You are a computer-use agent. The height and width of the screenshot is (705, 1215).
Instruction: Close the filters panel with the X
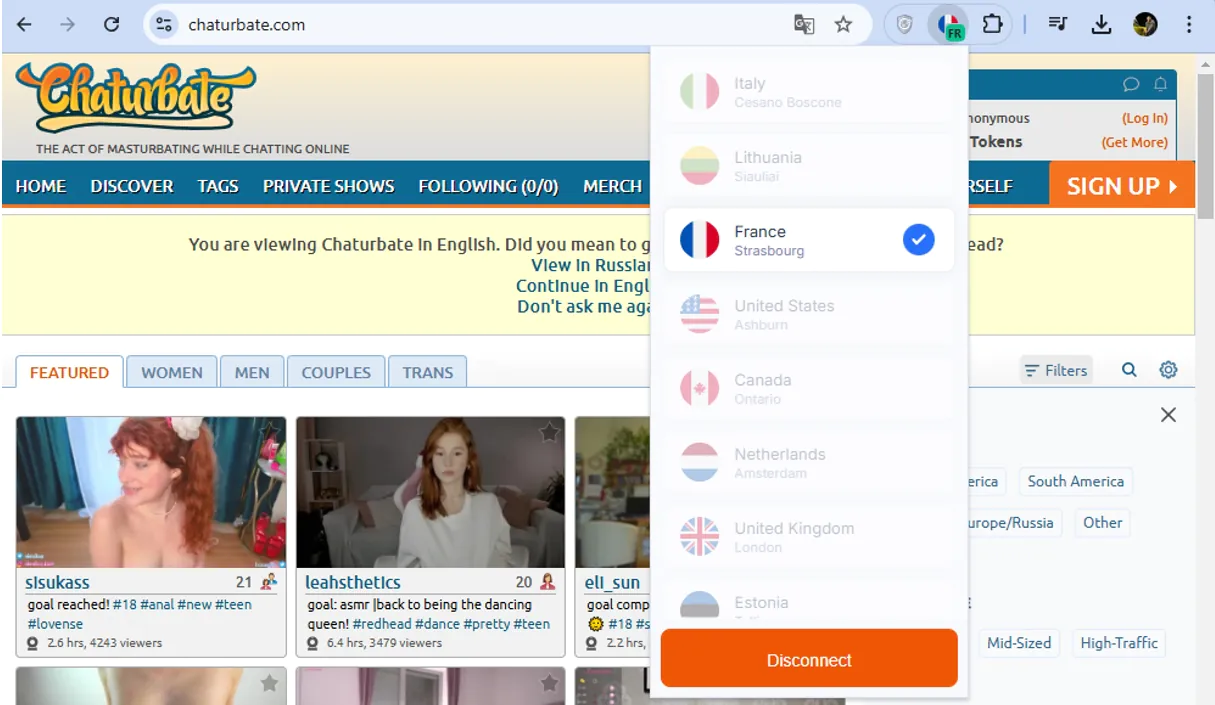(x=1168, y=414)
